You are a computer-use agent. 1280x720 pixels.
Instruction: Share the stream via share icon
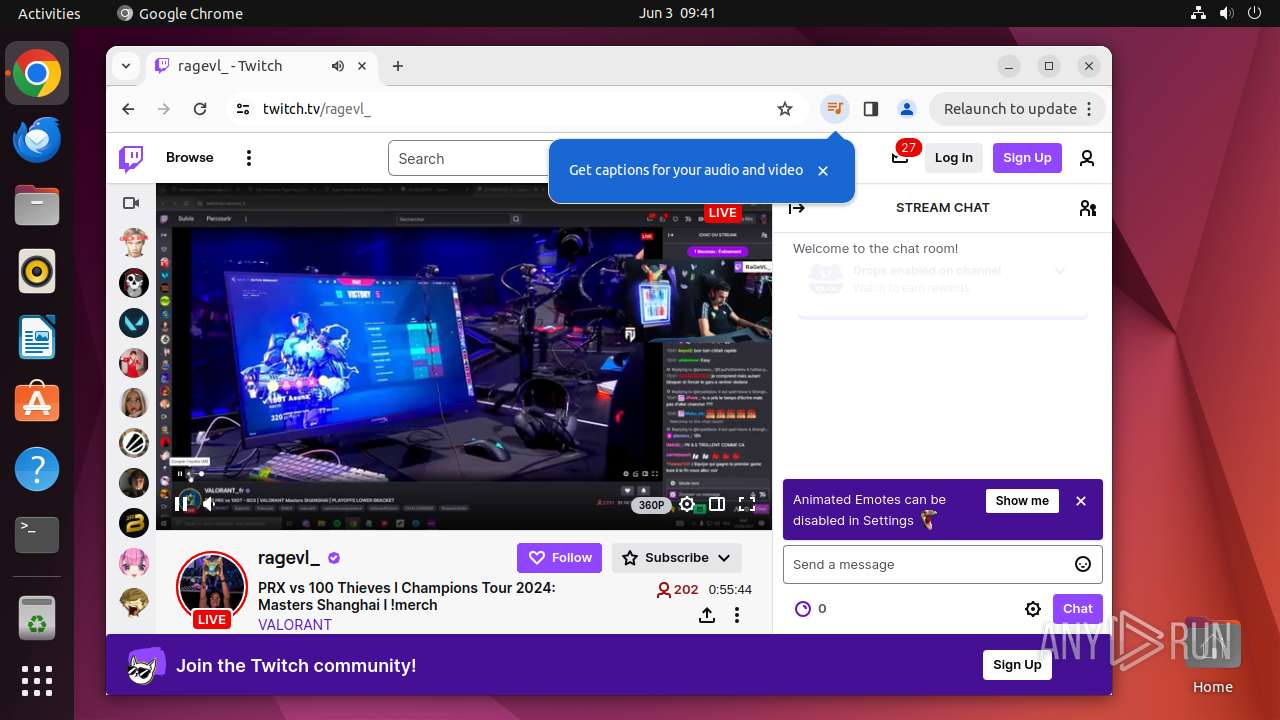[x=707, y=615]
